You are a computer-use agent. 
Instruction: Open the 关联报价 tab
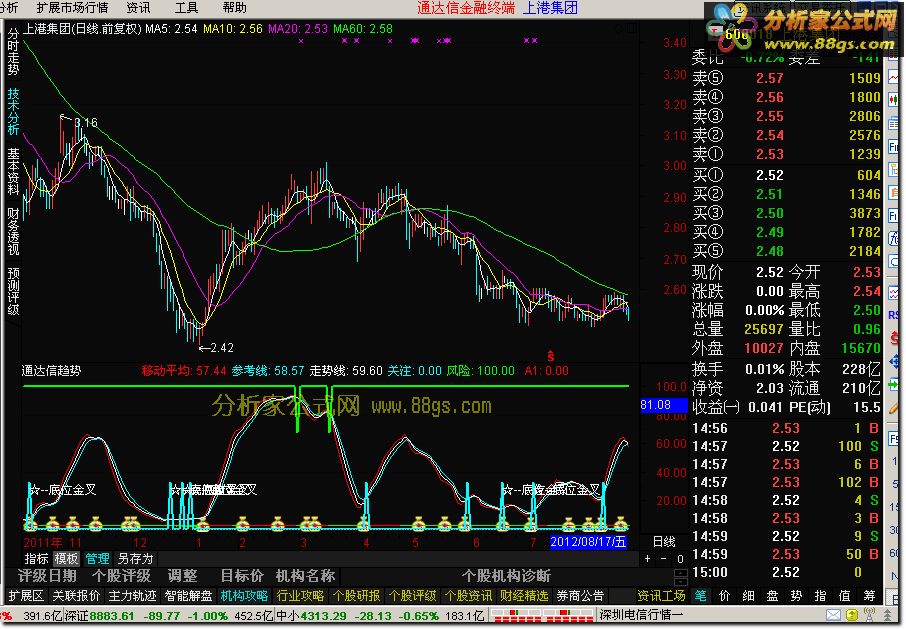point(76,595)
